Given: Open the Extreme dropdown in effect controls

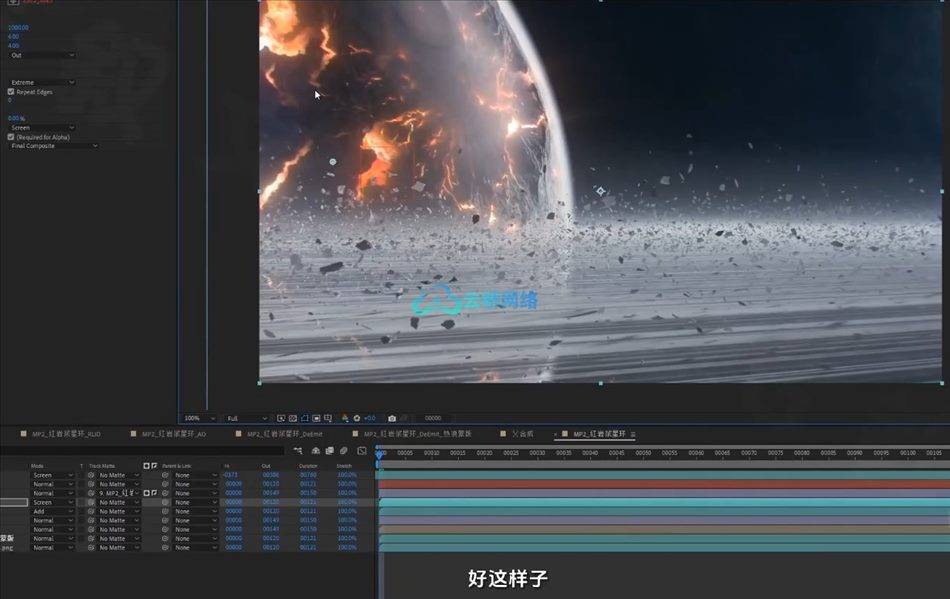Looking at the screenshot, I should coord(42,82).
